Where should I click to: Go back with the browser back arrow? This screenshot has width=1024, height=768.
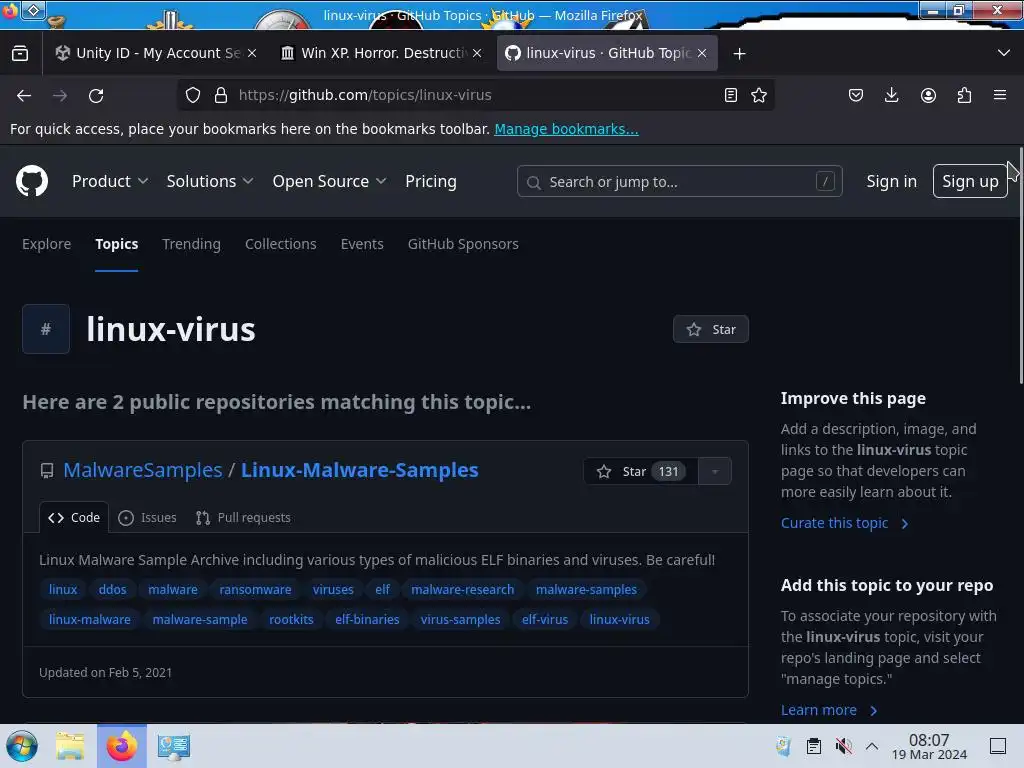pyautogui.click(x=24, y=95)
